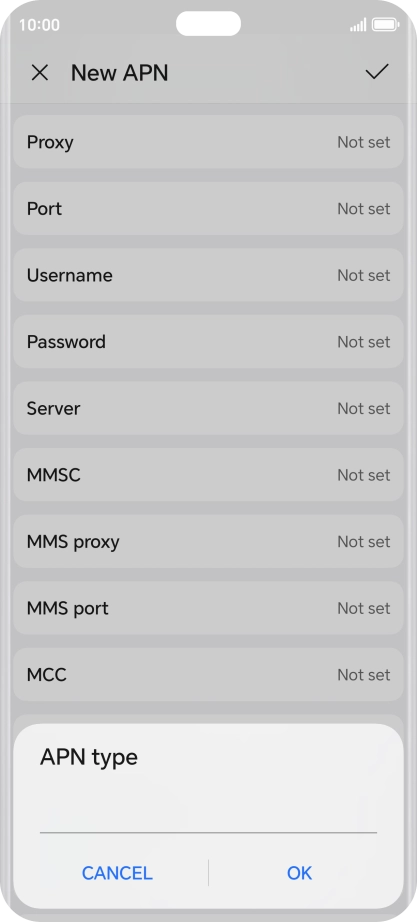
Task: Tap the X discard icon
Action: tap(39, 73)
